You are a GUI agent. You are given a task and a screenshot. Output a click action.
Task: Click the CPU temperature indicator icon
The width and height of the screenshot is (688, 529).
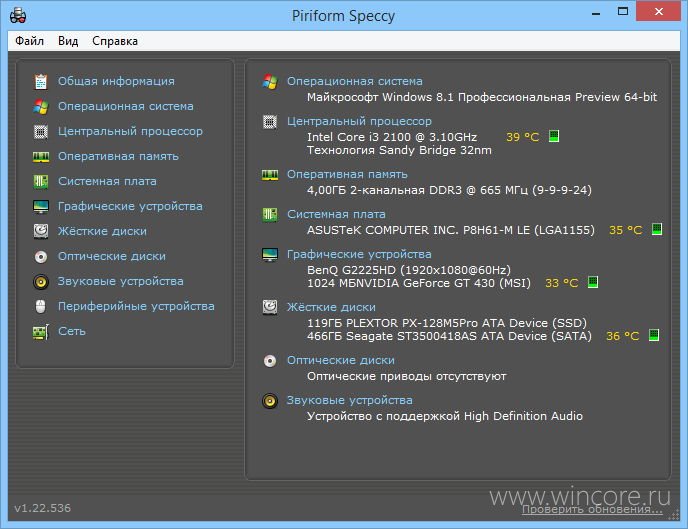[554, 136]
